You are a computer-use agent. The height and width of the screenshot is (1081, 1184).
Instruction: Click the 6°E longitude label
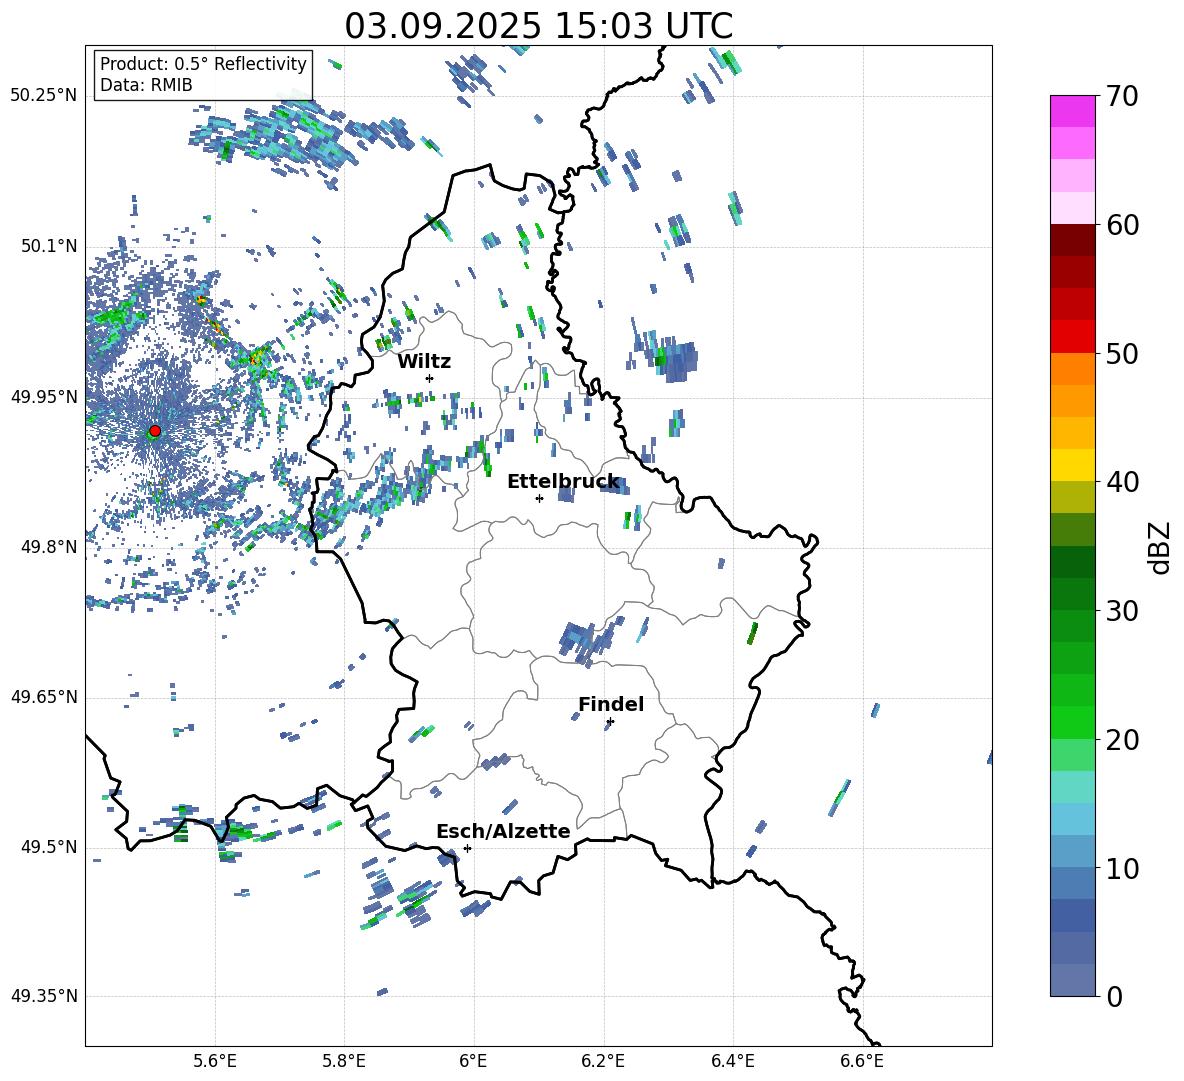tap(473, 1061)
